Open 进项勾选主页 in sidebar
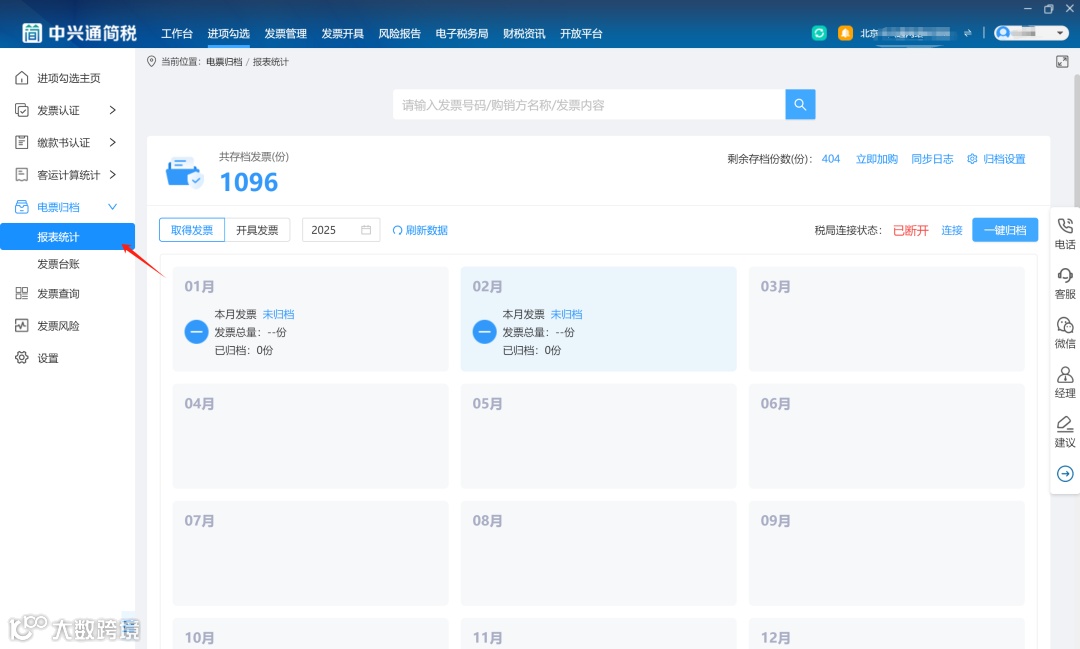1080x649 pixels. coord(68,78)
